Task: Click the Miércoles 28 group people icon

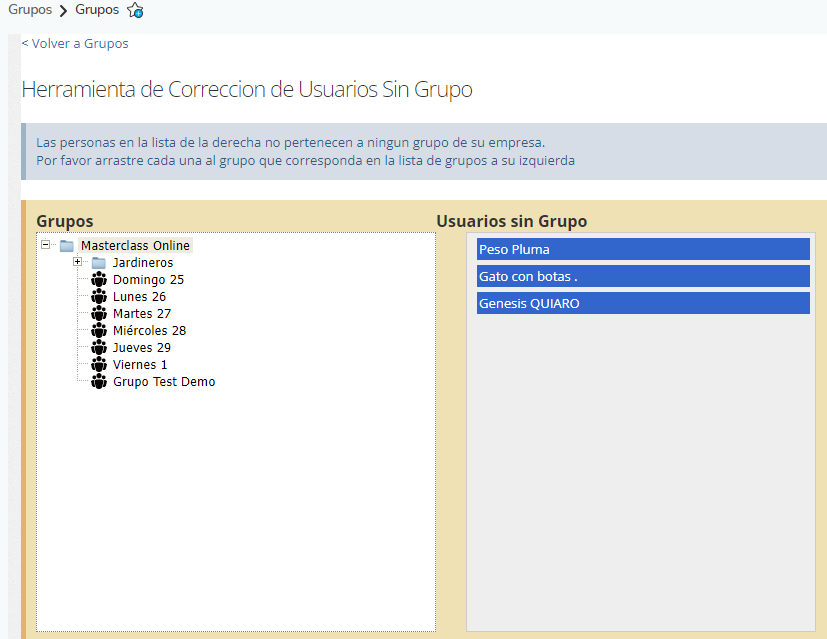Action: pos(98,331)
